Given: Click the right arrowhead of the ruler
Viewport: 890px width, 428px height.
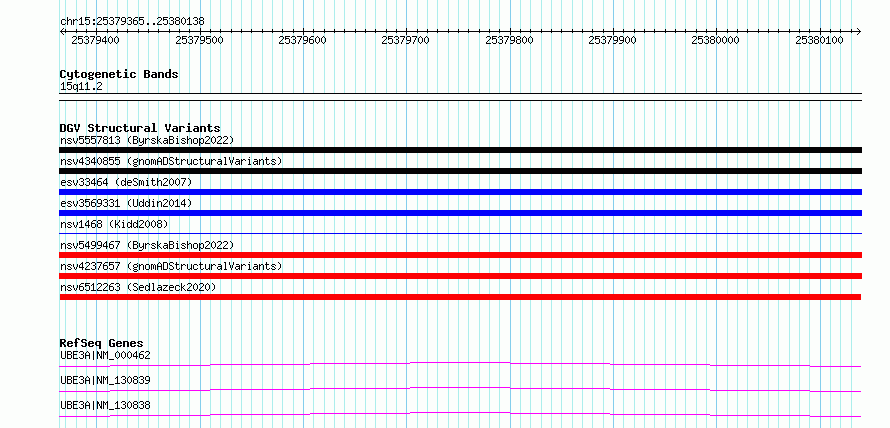Looking at the screenshot, I should tap(859, 31).
